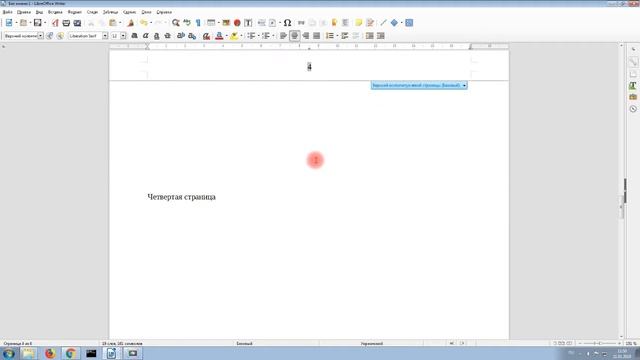This screenshot has width=640, height=360.
Task: Open Print Preview from toolbar
Action: click(77, 23)
